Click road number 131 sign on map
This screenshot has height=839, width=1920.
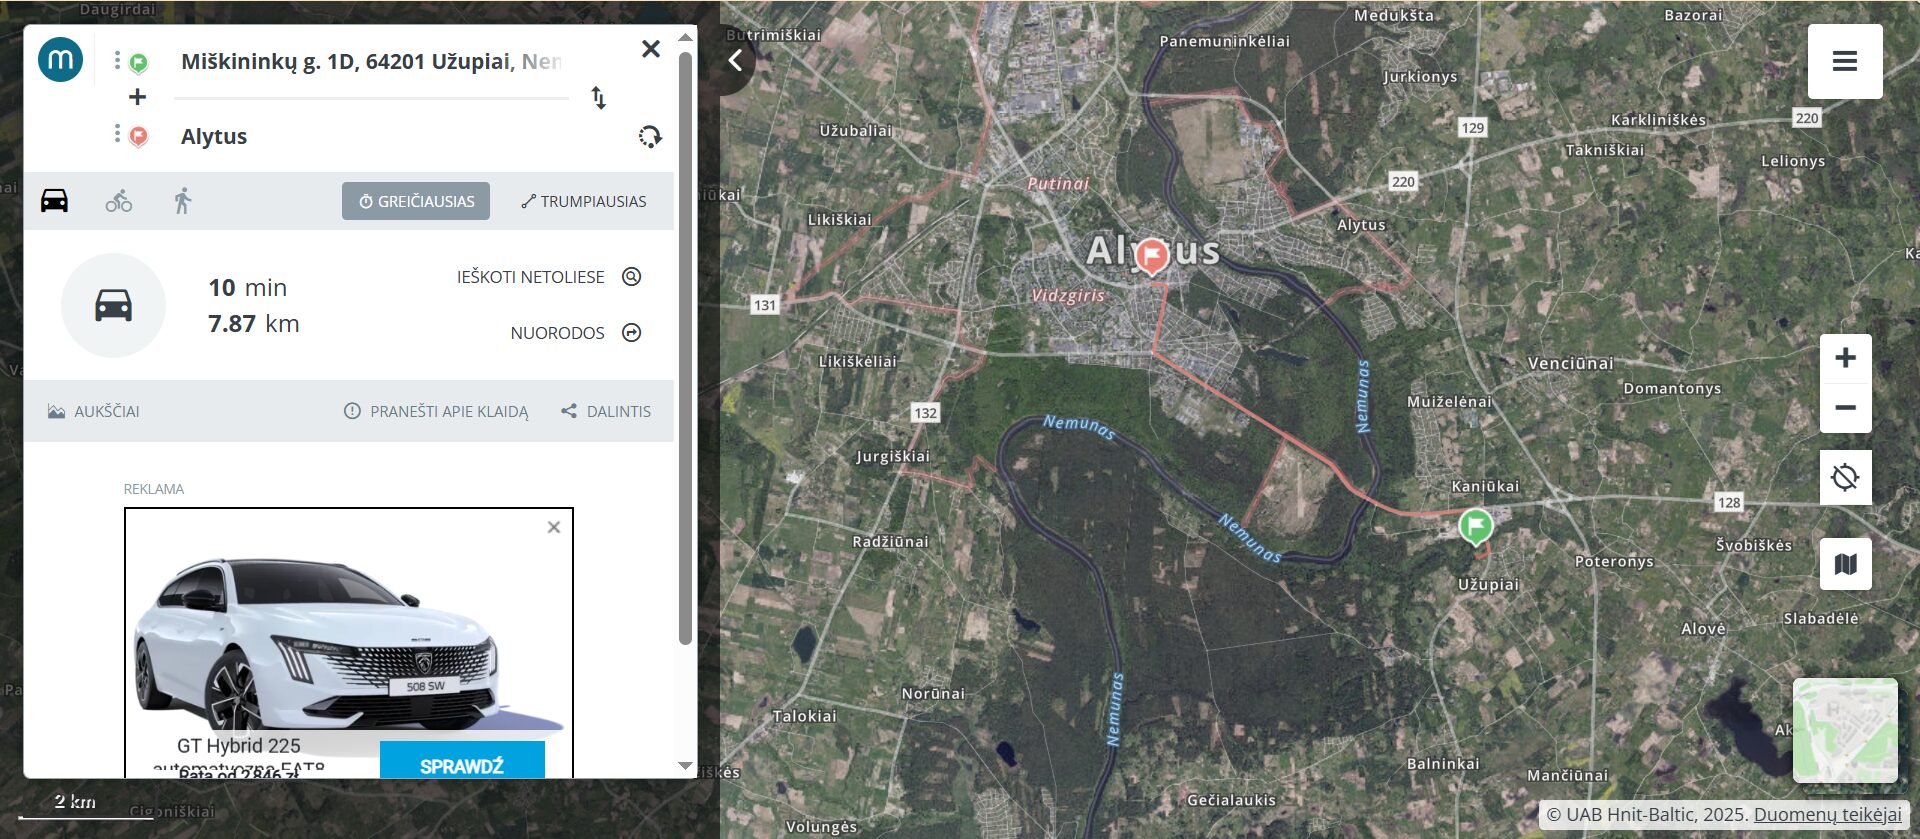pos(765,305)
